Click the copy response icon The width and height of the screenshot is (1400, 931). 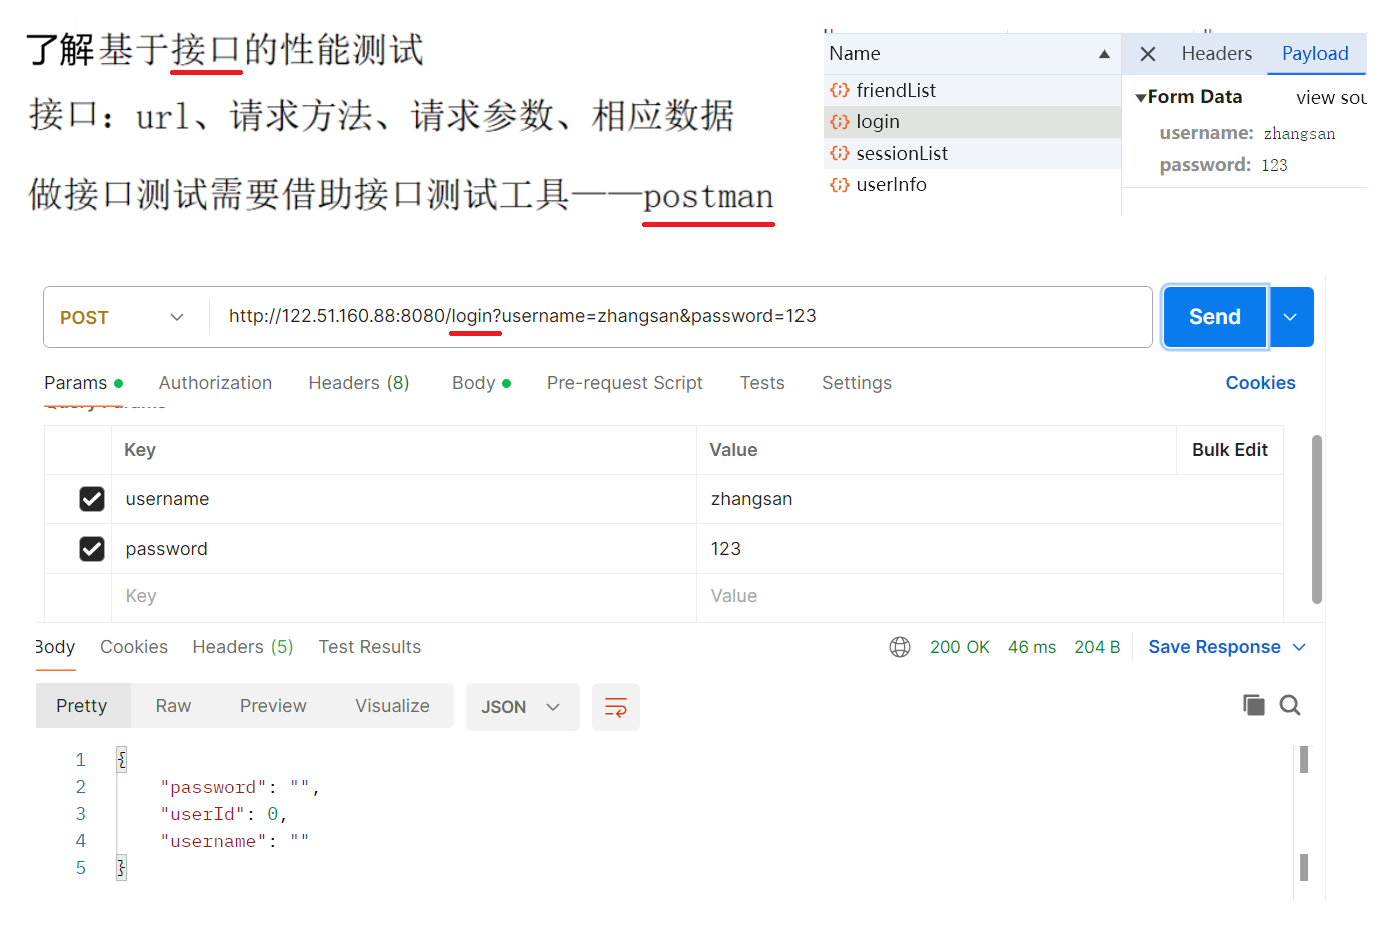coord(1254,705)
